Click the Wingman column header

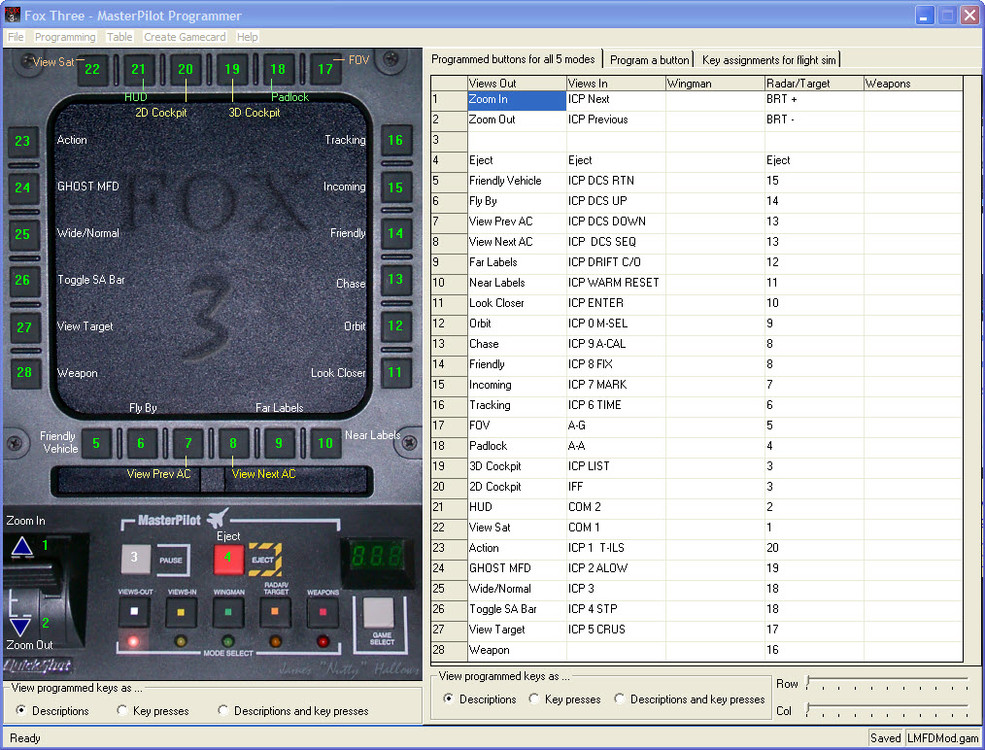click(x=715, y=83)
